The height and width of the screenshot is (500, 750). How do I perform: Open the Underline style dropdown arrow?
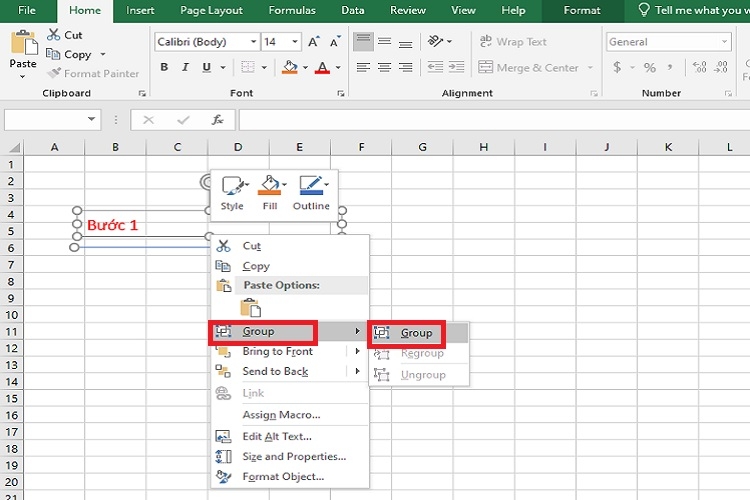(x=223, y=67)
